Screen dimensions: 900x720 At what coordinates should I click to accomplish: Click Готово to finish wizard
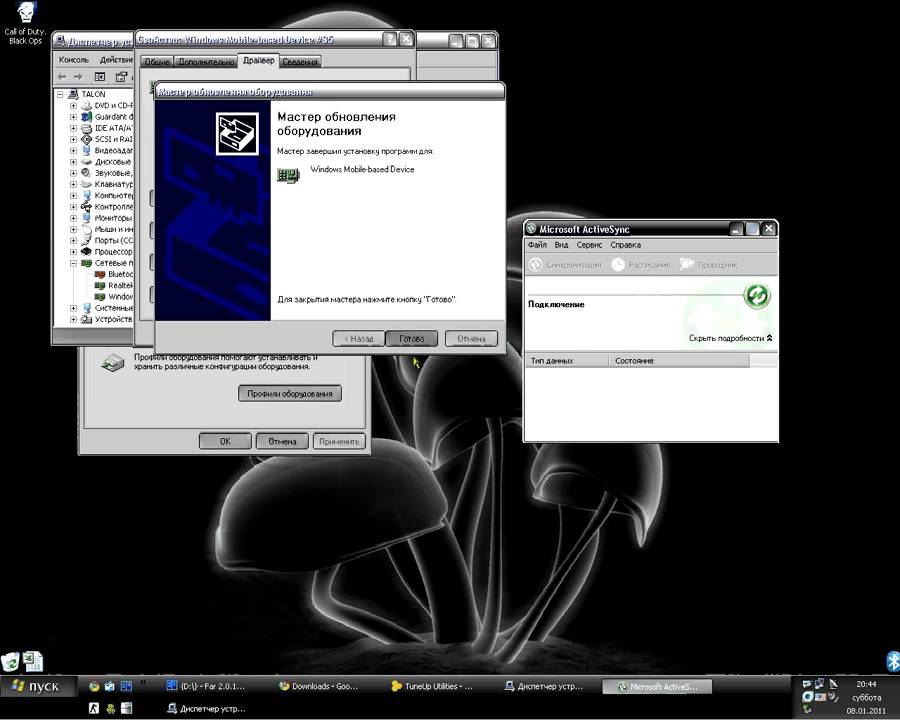(412, 339)
